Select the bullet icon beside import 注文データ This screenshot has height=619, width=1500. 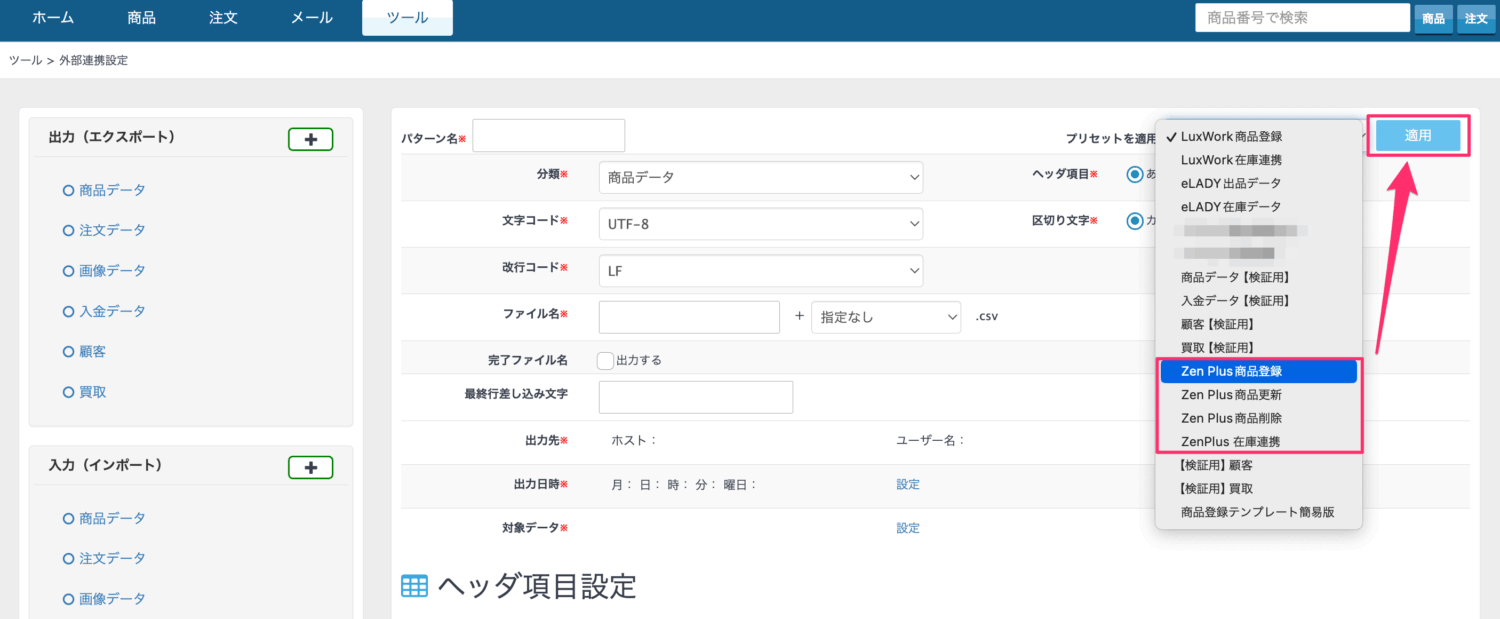pos(68,558)
